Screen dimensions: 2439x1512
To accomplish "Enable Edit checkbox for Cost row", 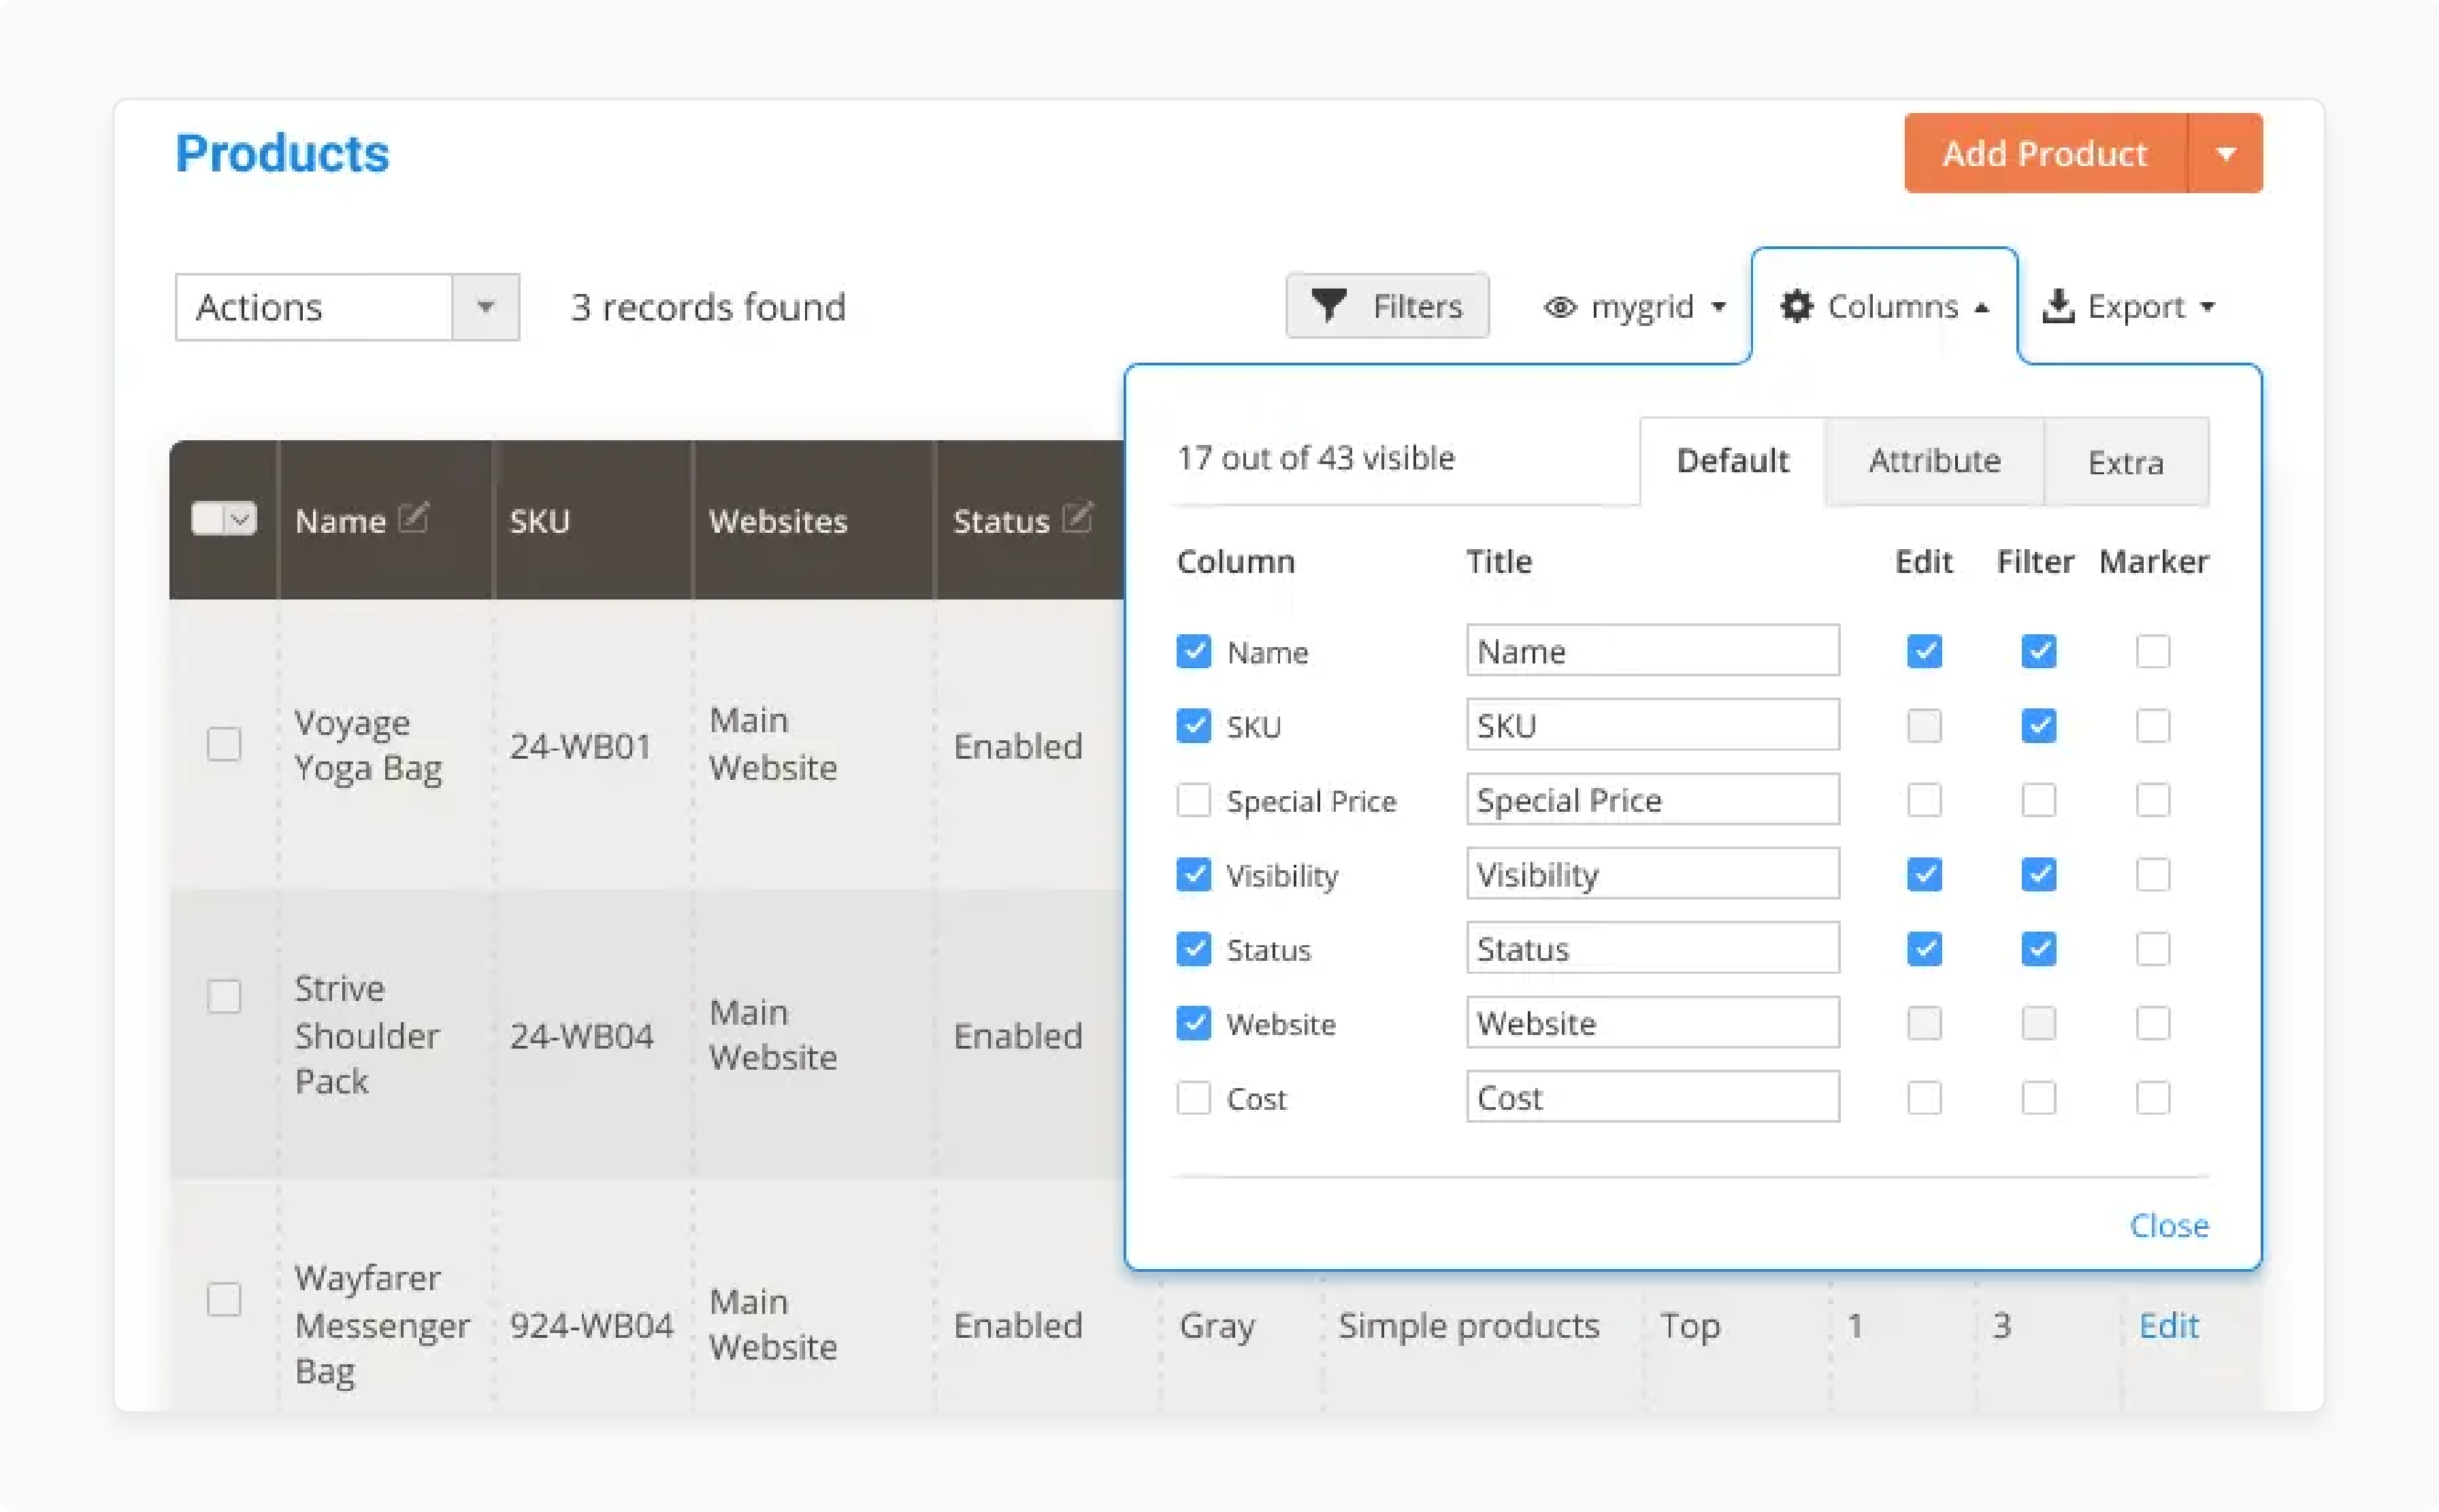I will (x=1924, y=1098).
